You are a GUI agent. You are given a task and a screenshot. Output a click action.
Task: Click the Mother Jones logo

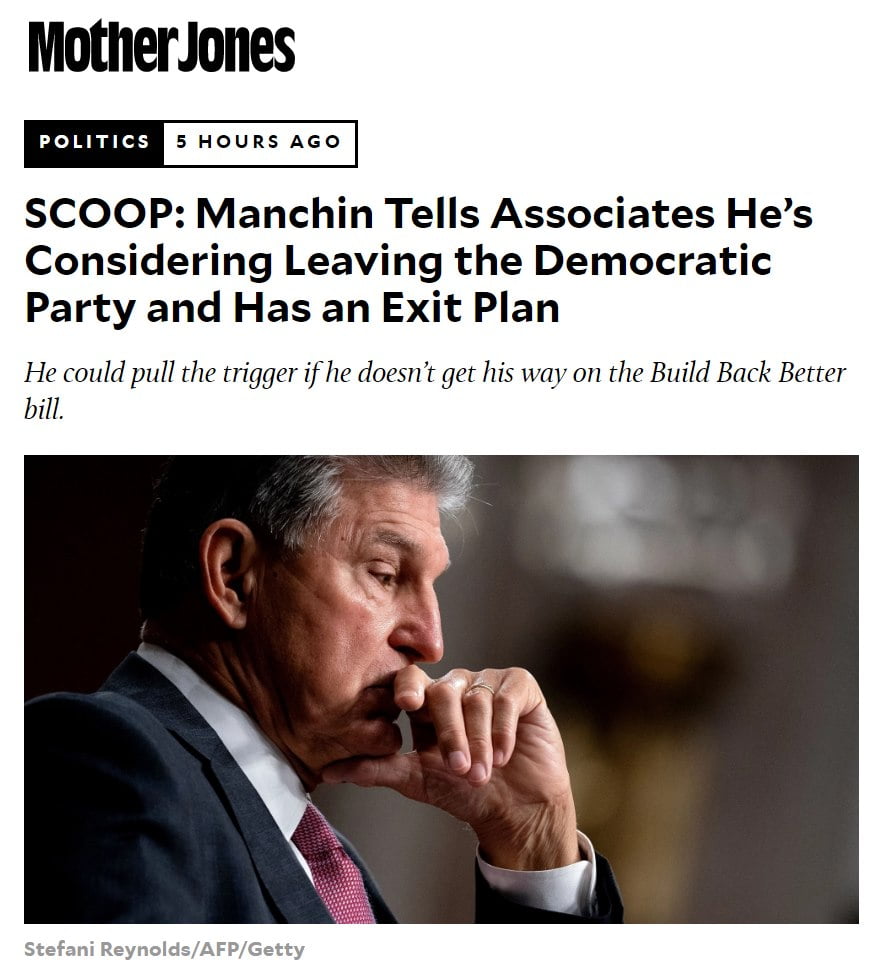[x=161, y=47]
